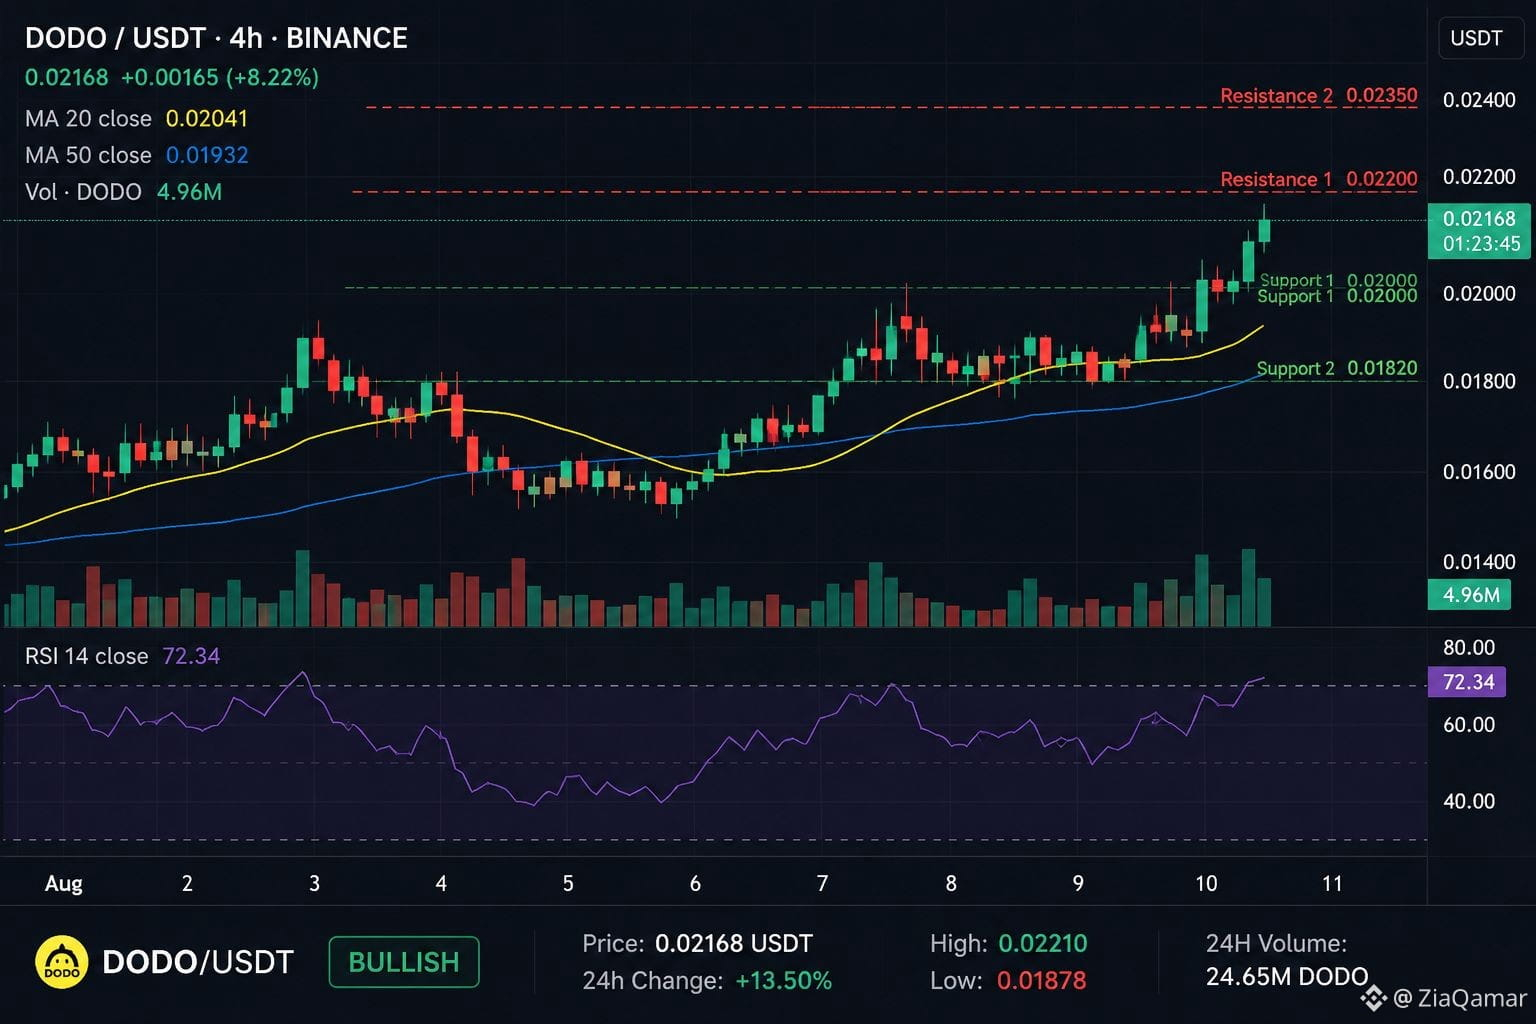Click the +0.00165 (+8.22%) change readout
The height and width of the screenshot is (1024, 1536).
[220, 77]
